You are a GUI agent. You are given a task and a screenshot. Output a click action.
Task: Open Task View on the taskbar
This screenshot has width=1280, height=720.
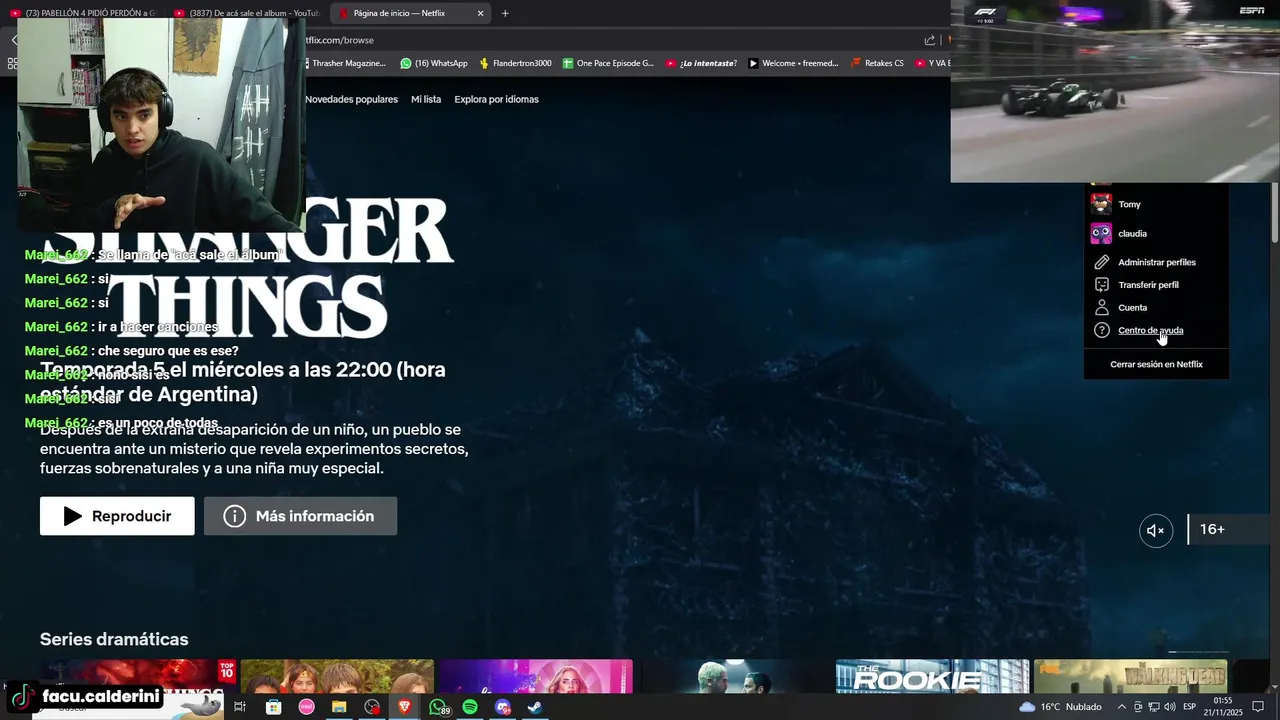click(x=240, y=707)
